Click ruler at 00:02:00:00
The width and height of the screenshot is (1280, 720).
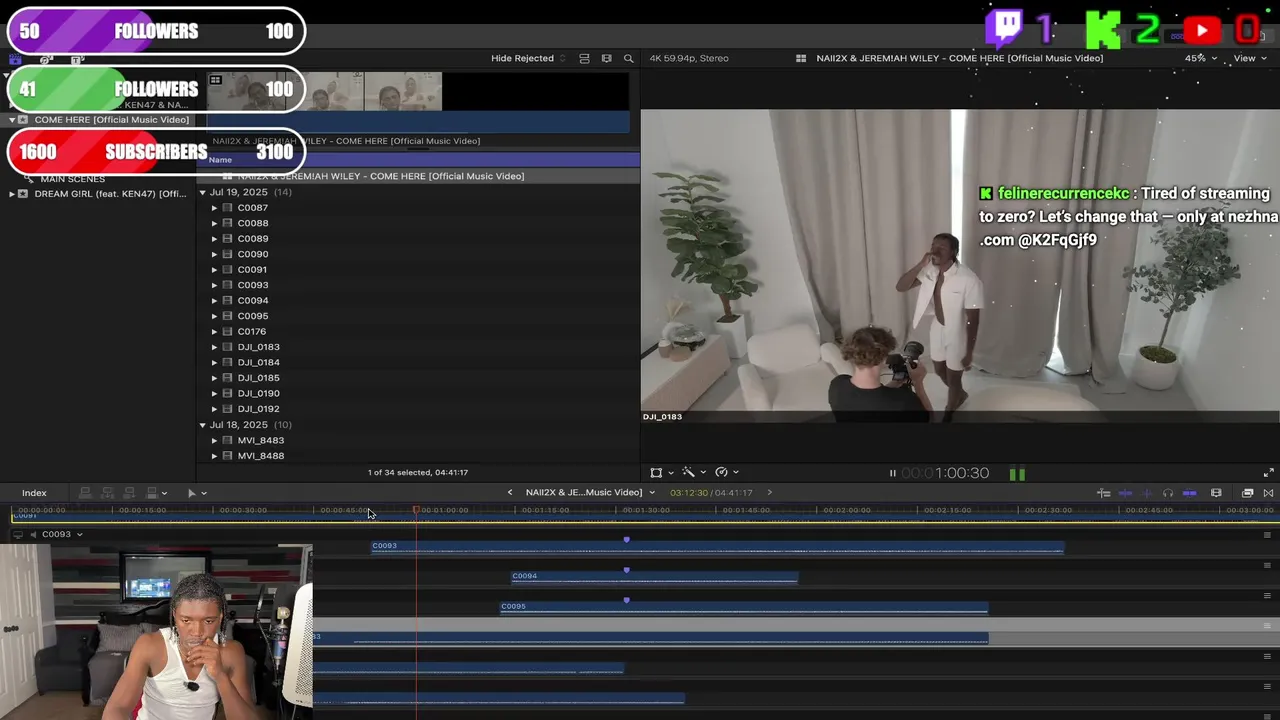tap(846, 510)
